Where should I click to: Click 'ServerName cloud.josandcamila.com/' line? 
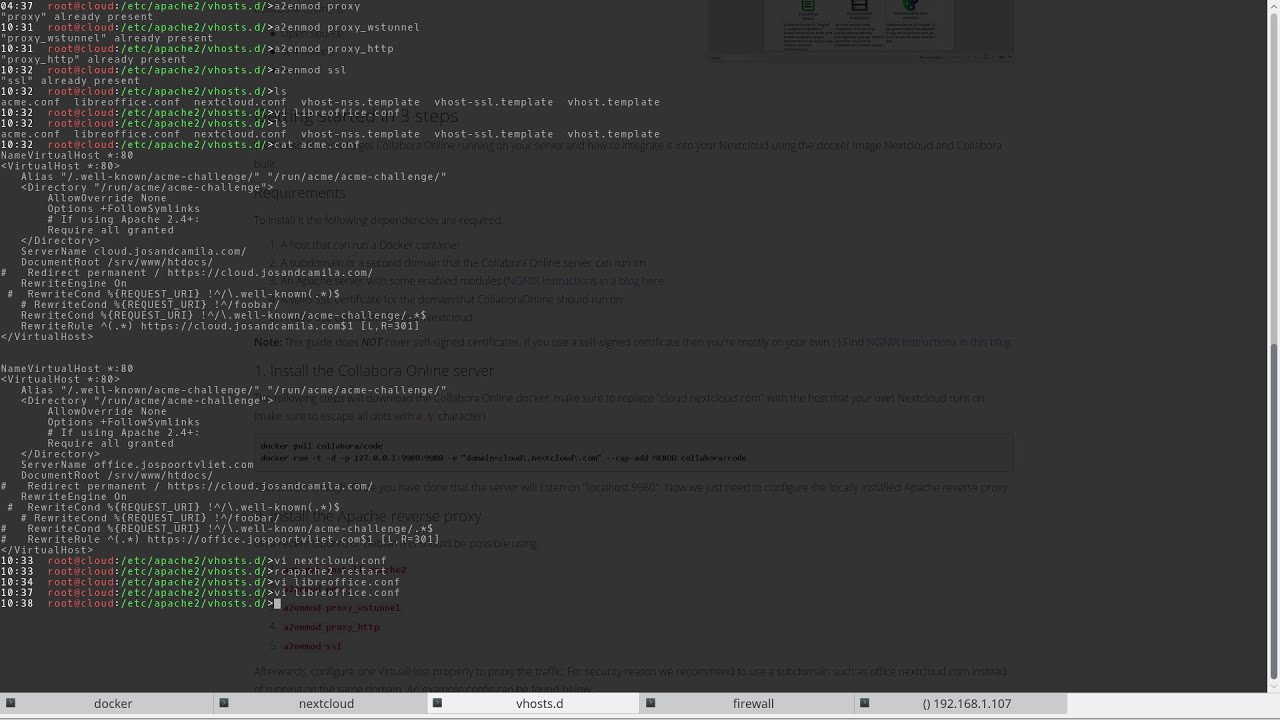(x=134, y=252)
